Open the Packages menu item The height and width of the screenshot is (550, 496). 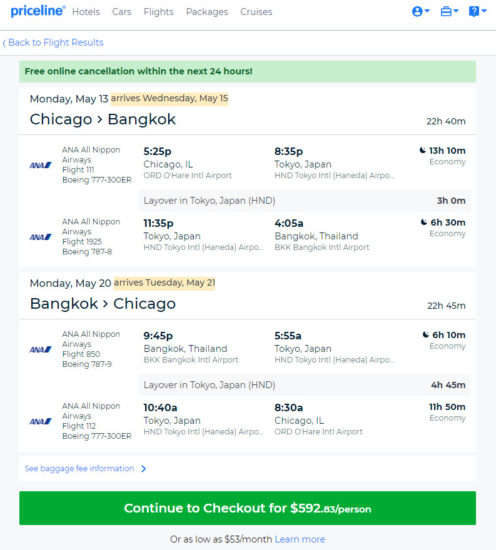coord(207,12)
